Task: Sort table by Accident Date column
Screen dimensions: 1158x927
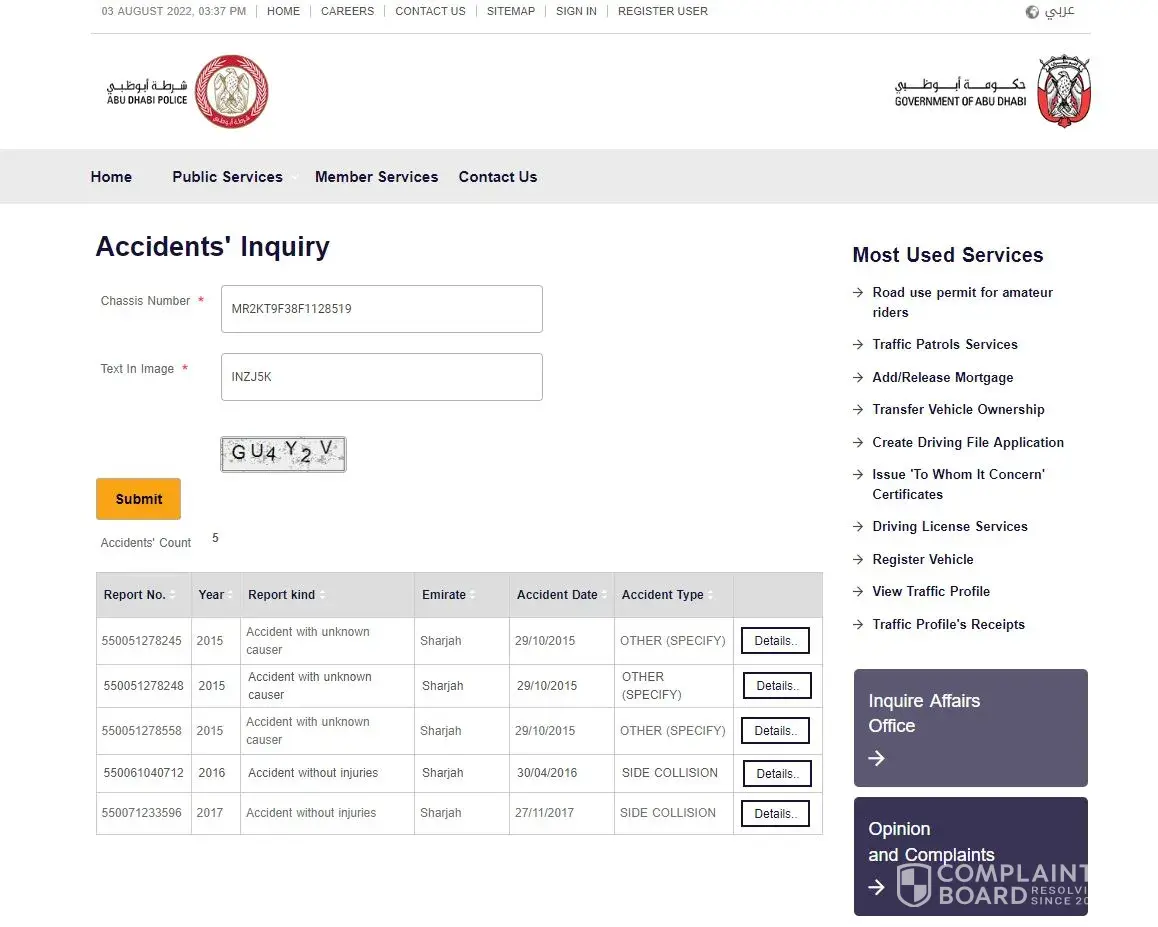Action: [x=603, y=595]
